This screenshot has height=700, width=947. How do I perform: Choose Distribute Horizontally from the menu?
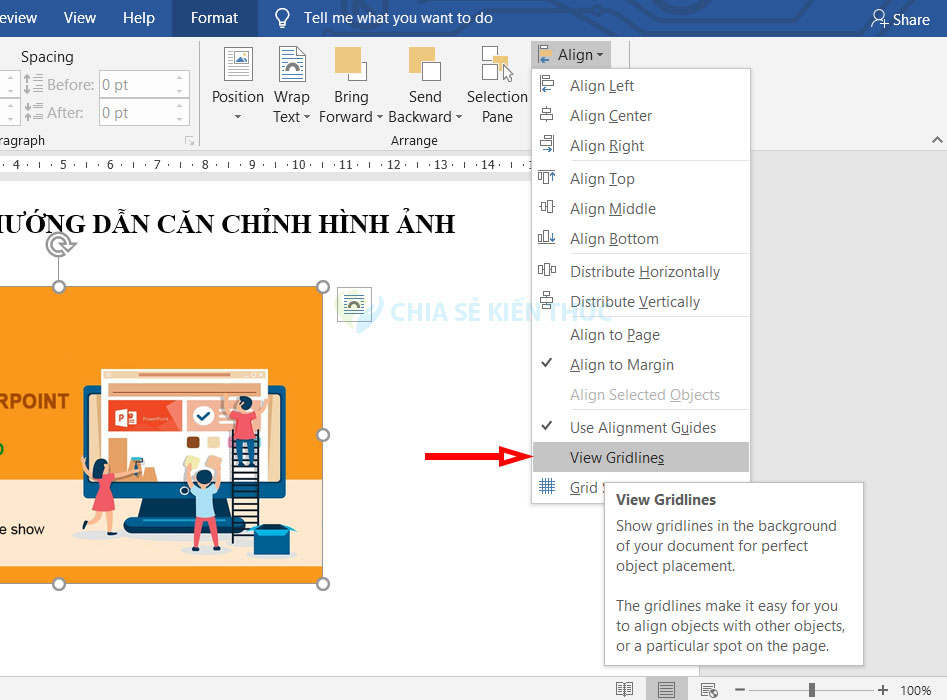pos(644,271)
